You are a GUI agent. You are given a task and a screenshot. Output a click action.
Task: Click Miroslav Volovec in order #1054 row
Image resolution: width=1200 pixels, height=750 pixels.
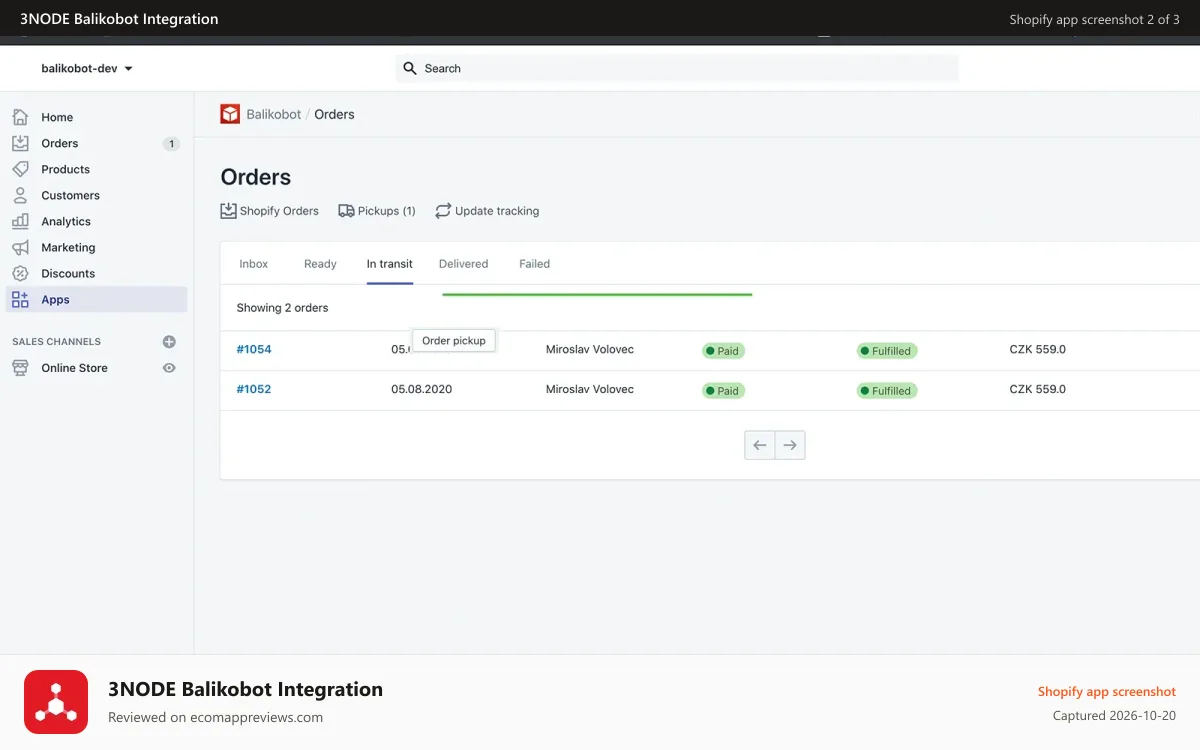pyautogui.click(x=590, y=349)
